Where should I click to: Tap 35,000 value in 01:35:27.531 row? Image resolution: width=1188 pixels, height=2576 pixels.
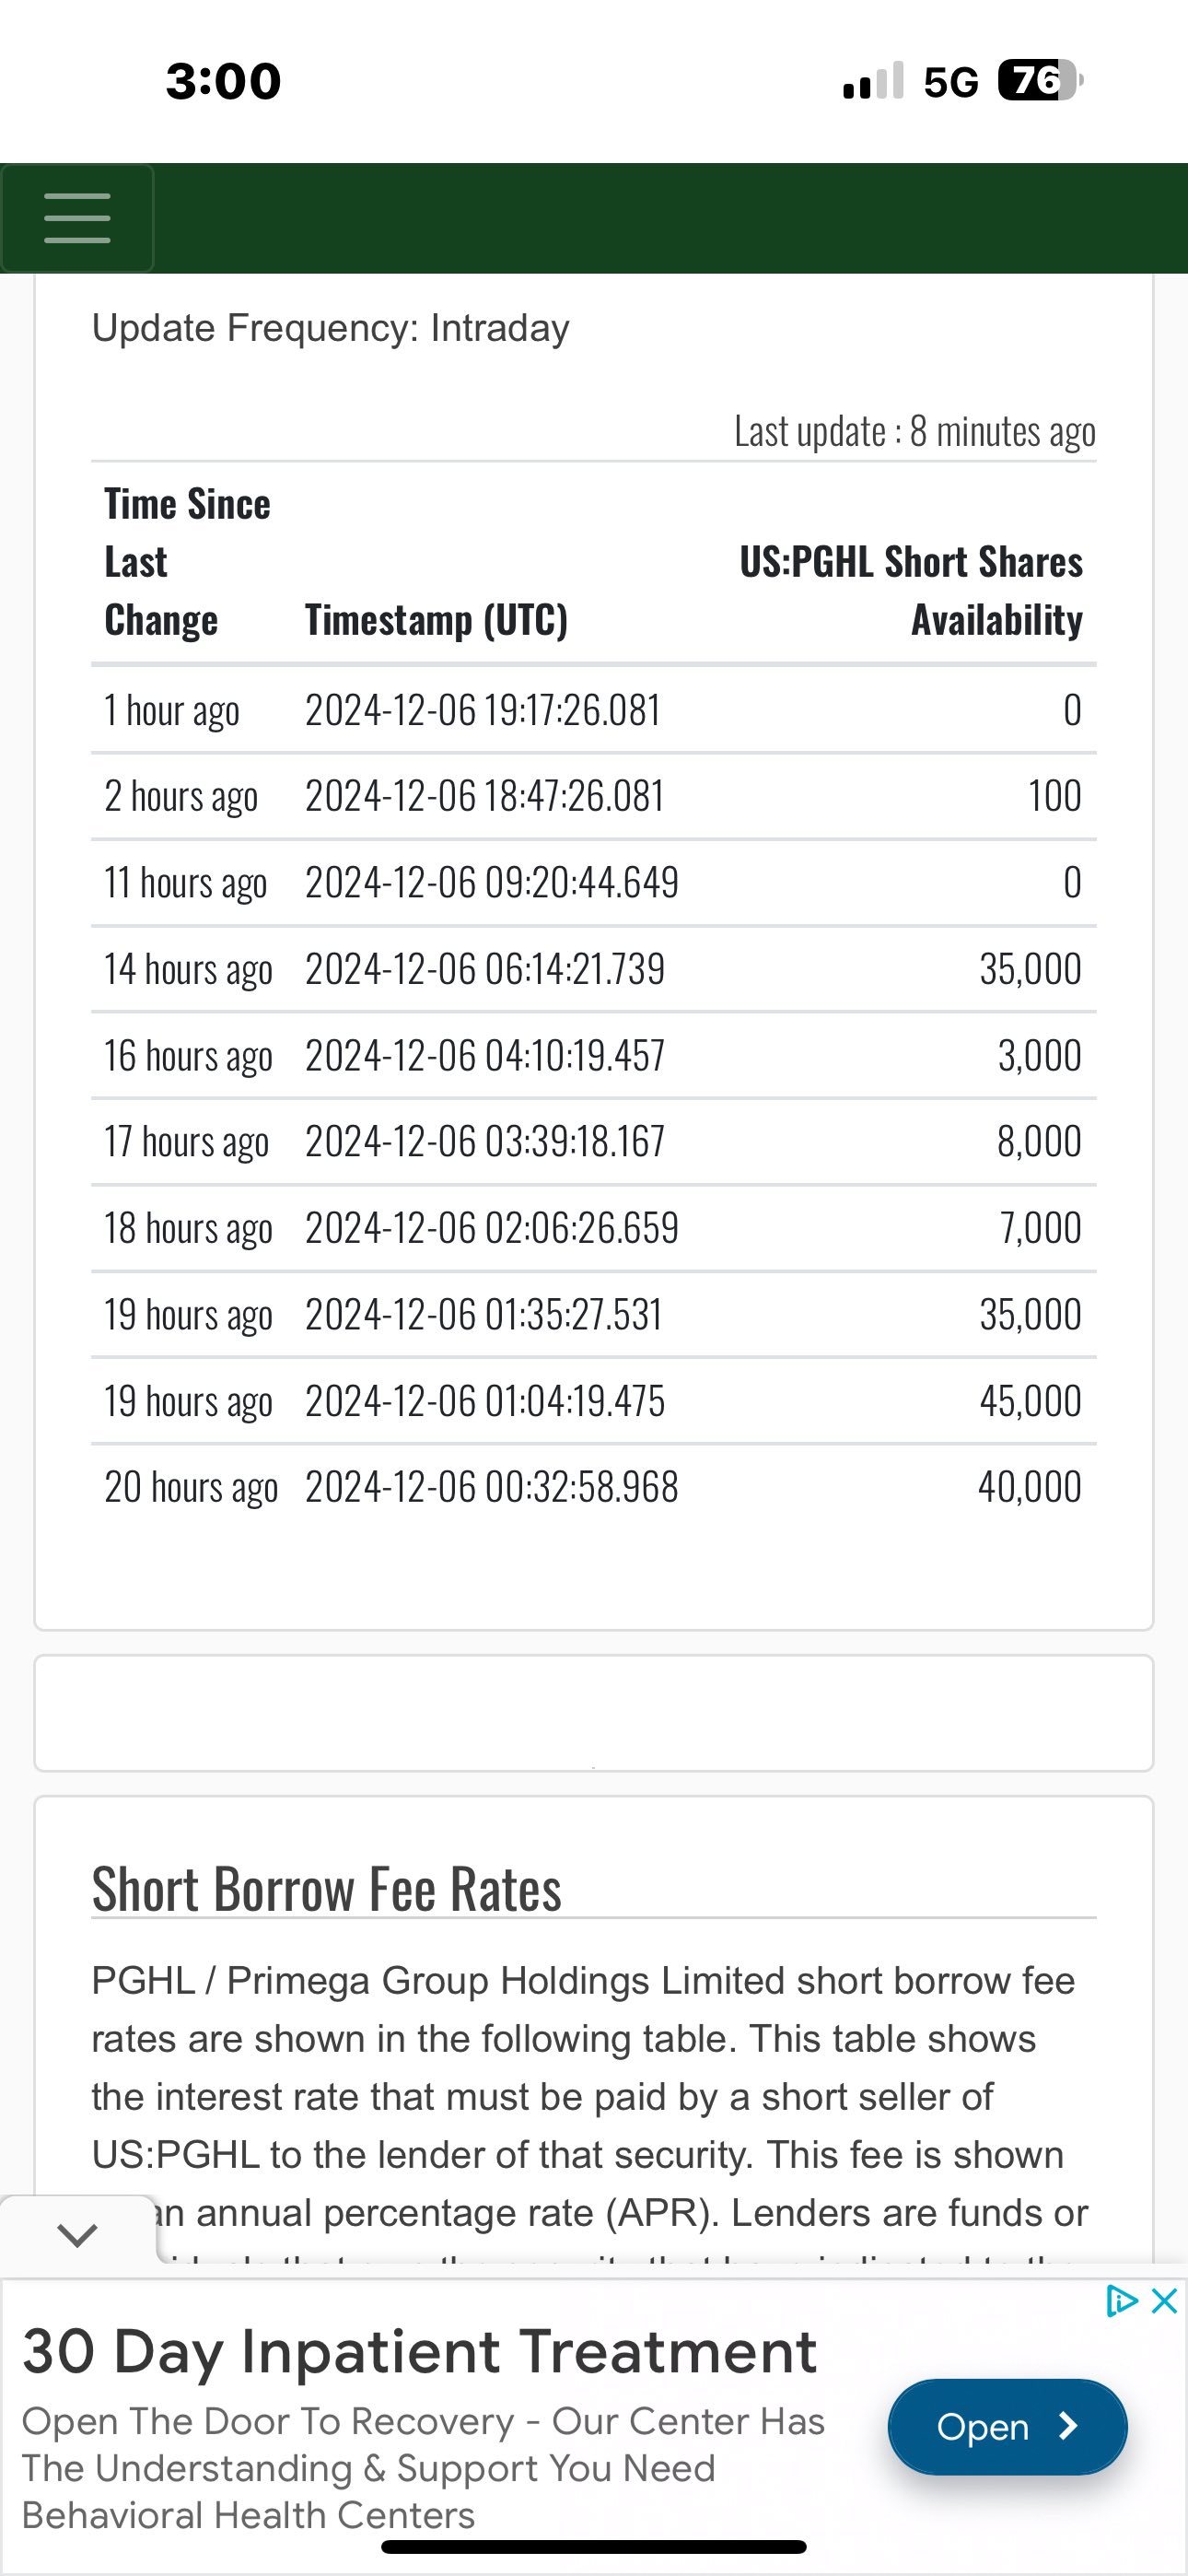[1031, 1315]
